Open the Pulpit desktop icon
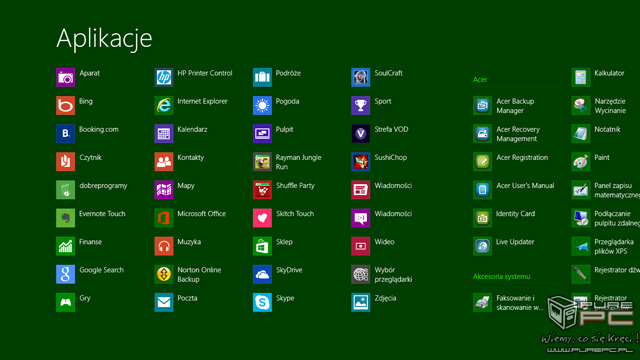 [262, 133]
